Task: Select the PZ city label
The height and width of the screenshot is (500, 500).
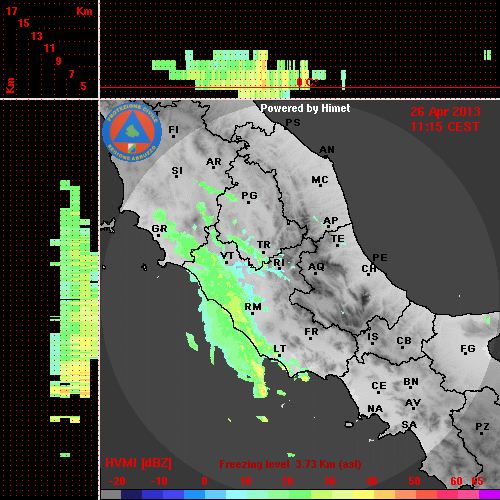Action: click(482, 427)
